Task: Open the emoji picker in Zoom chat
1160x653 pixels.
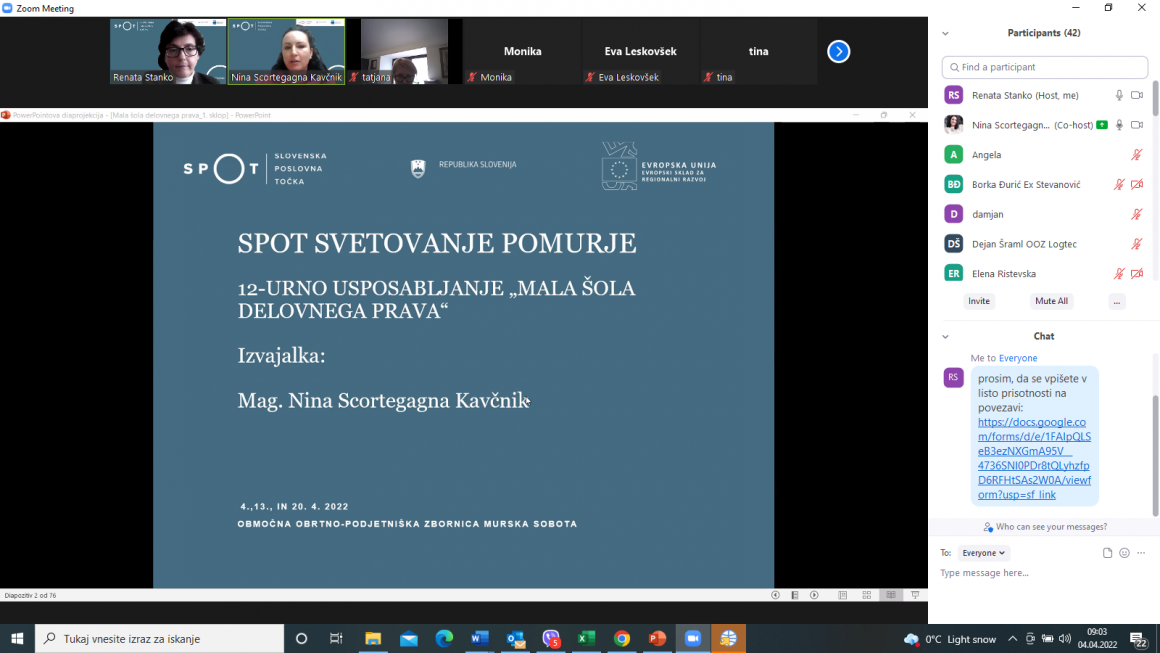Action: pyautogui.click(x=1124, y=552)
